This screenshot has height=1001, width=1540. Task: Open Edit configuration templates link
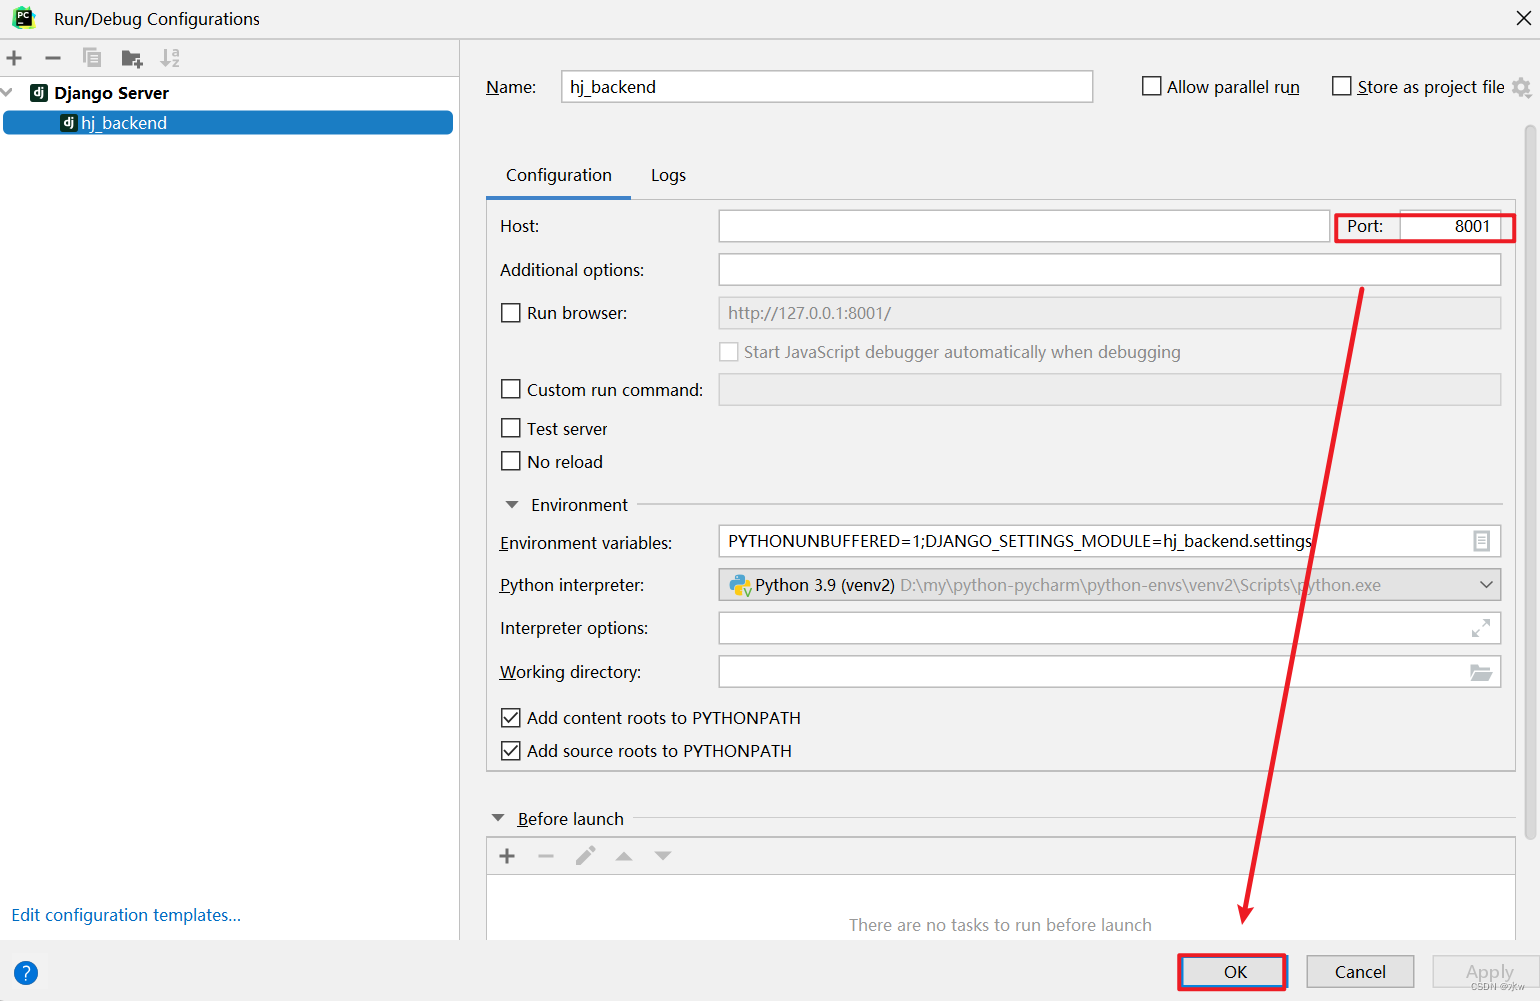pos(126,915)
